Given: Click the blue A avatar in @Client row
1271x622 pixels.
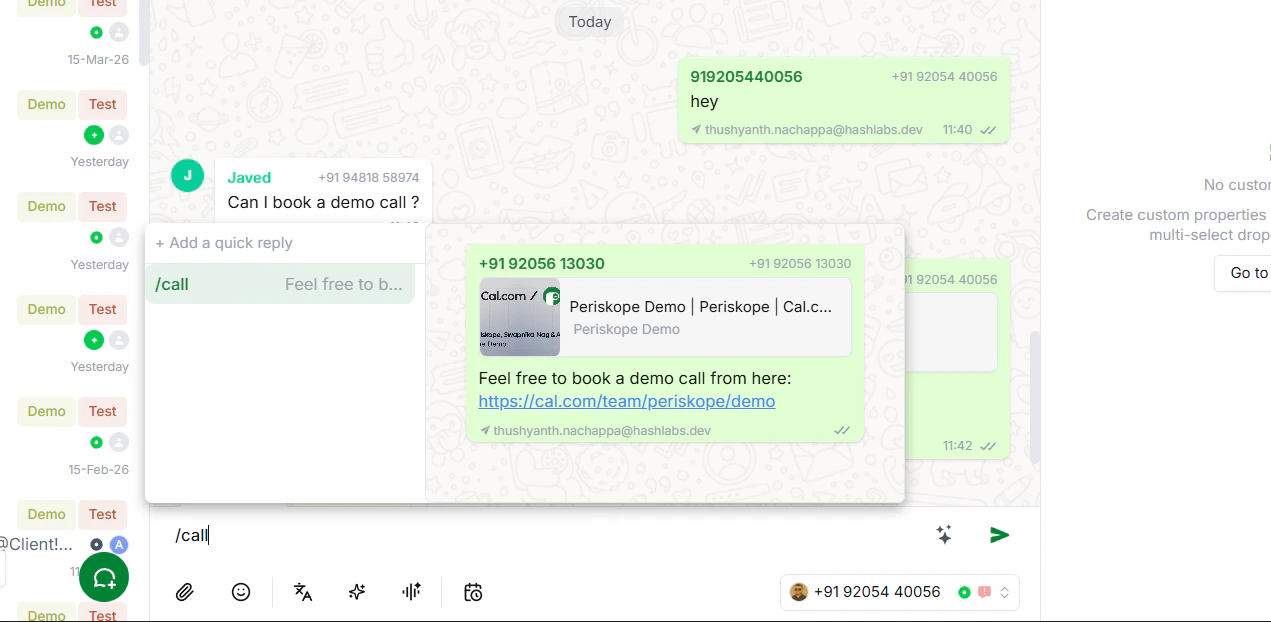Looking at the screenshot, I should [x=119, y=544].
